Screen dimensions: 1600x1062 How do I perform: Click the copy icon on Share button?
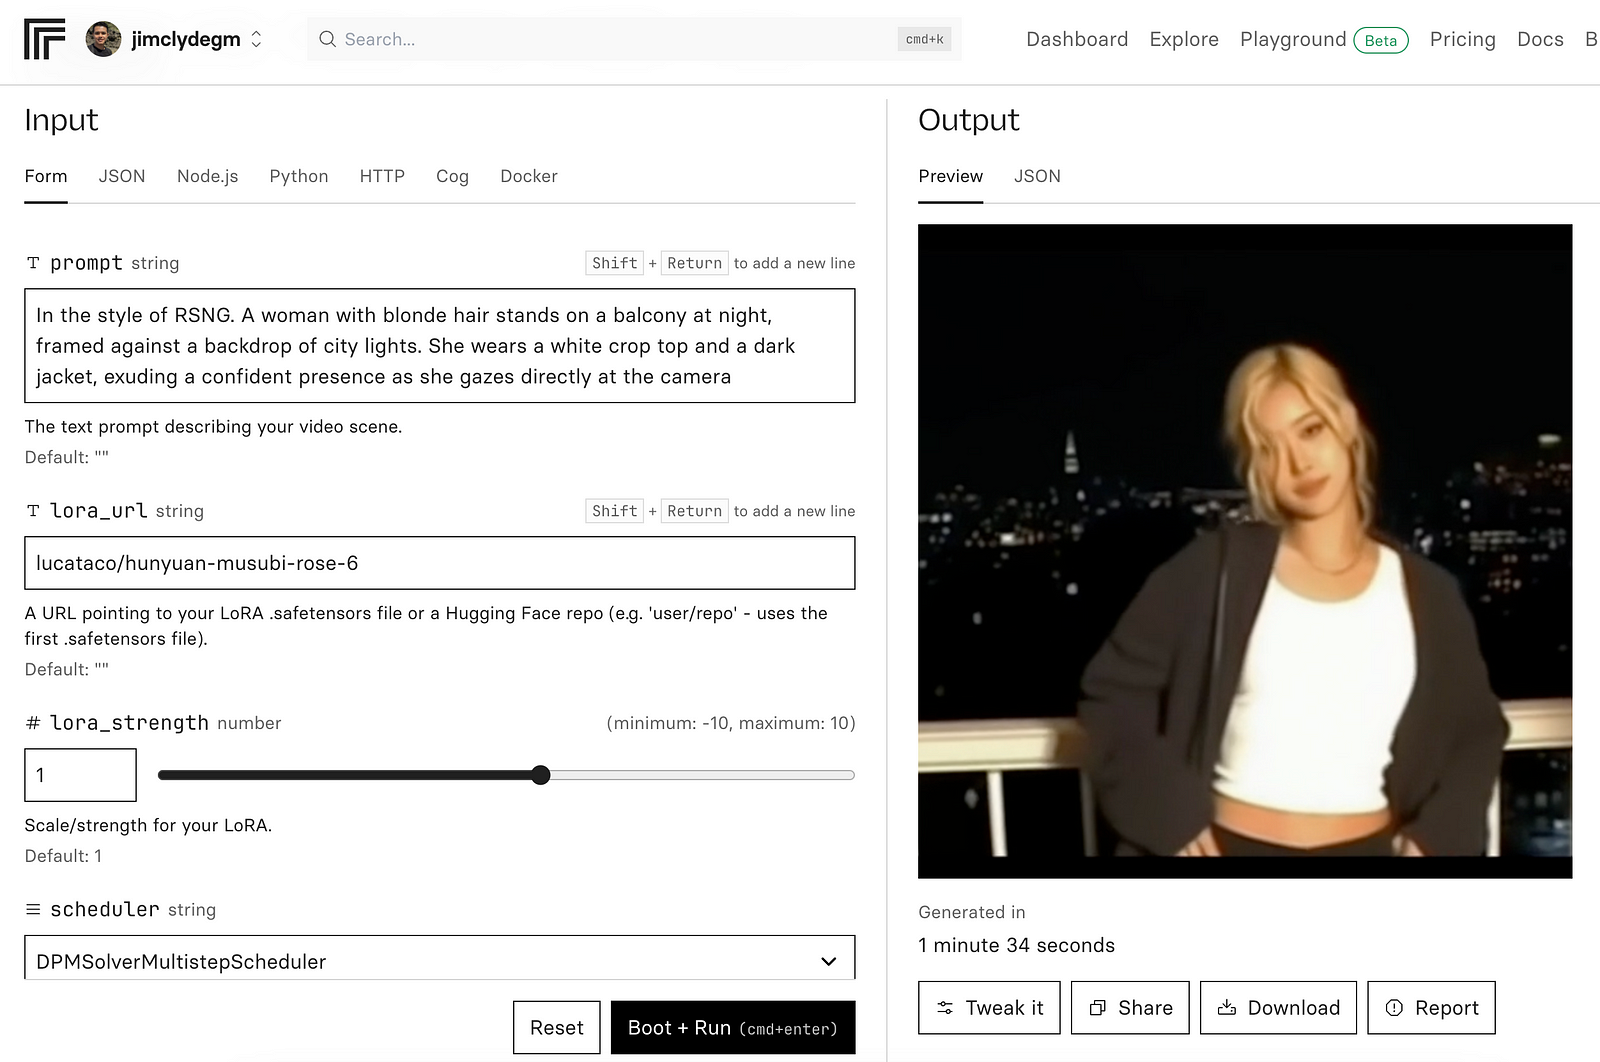click(1099, 1007)
